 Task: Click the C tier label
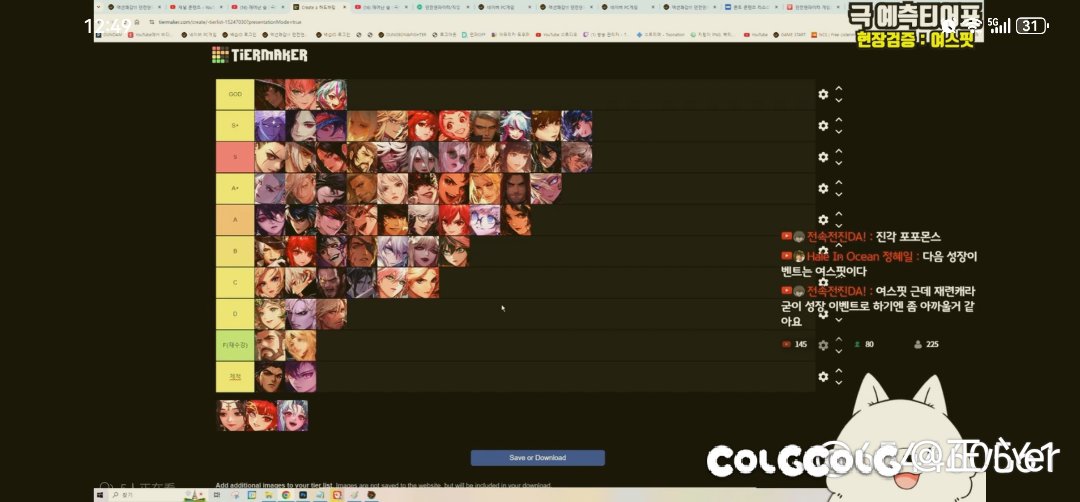coord(235,282)
